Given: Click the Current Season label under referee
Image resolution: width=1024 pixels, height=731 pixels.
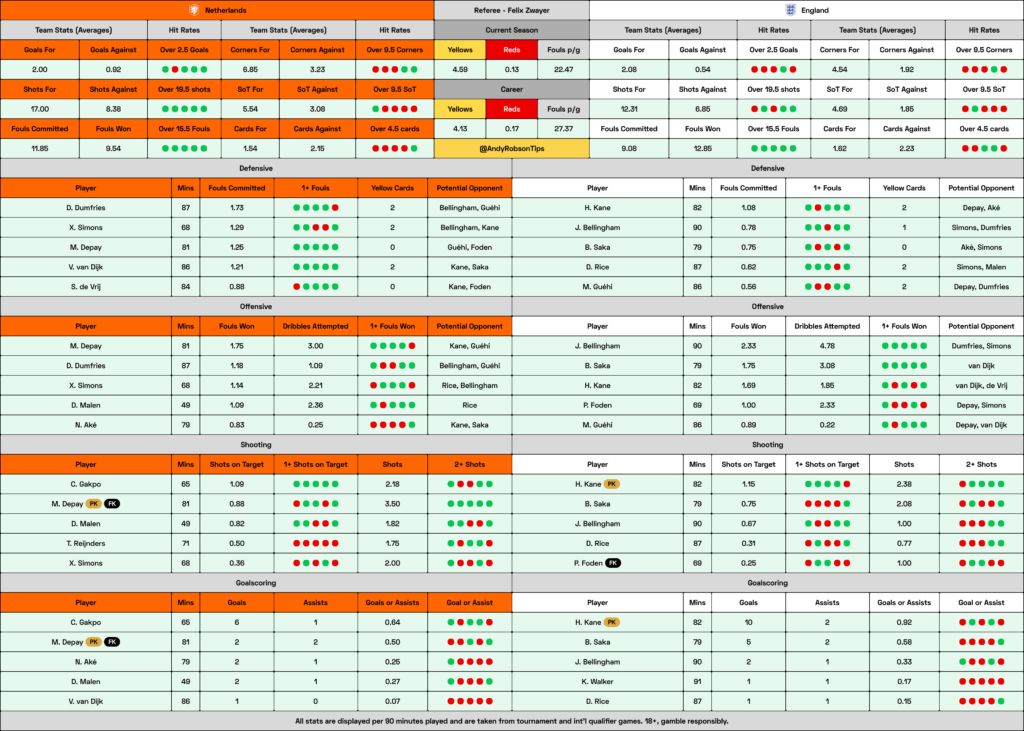Looking at the screenshot, I should pos(511,30).
